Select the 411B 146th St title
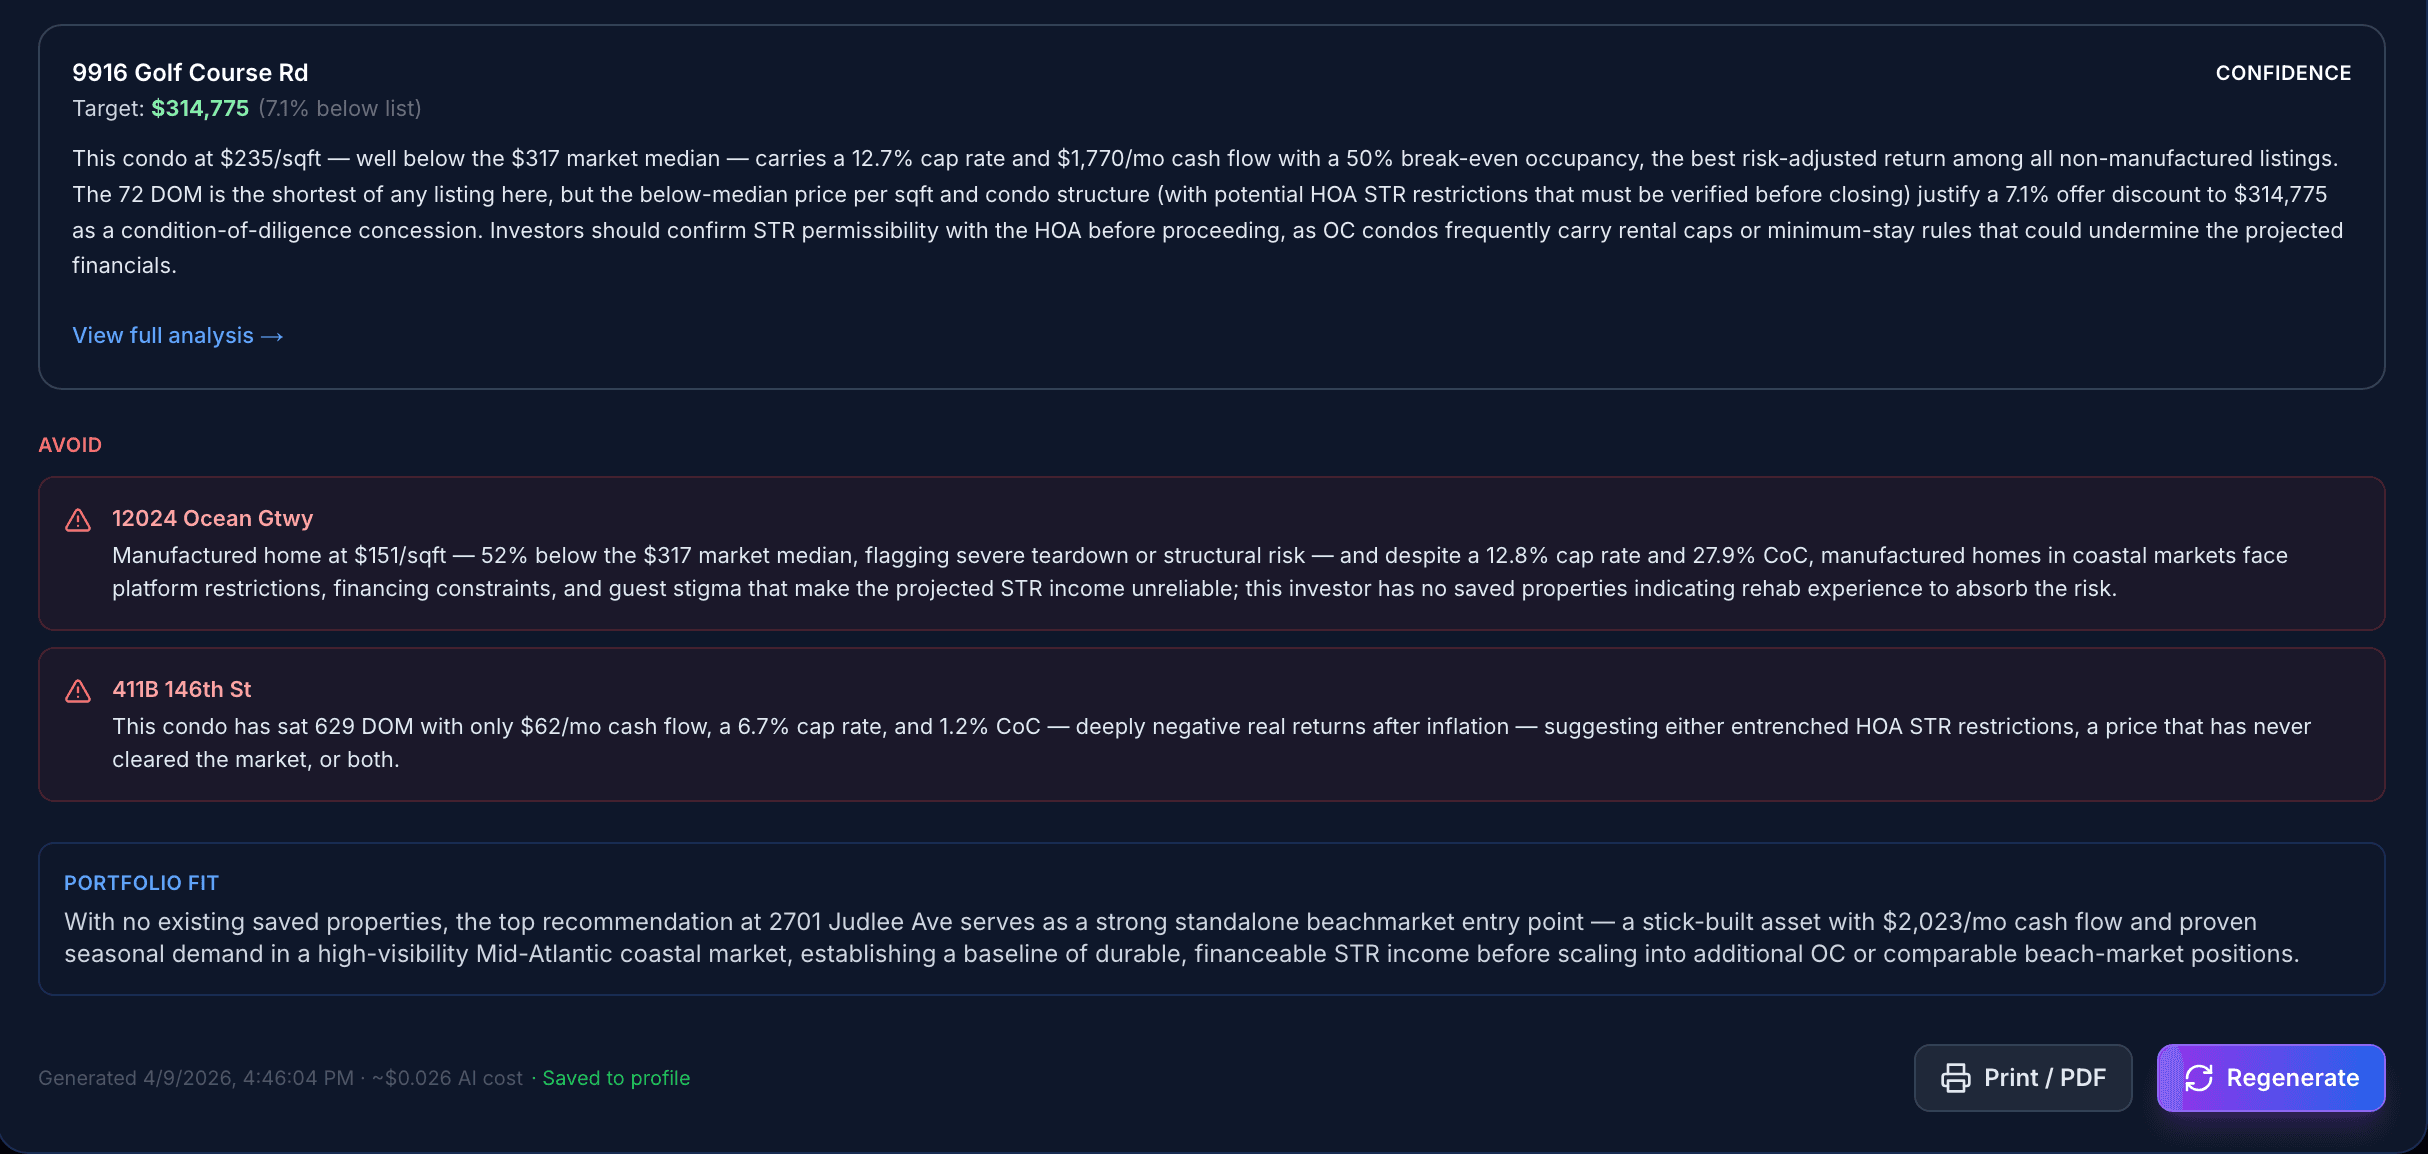This screenshot has height=1154, width=2428. (181, 689)
